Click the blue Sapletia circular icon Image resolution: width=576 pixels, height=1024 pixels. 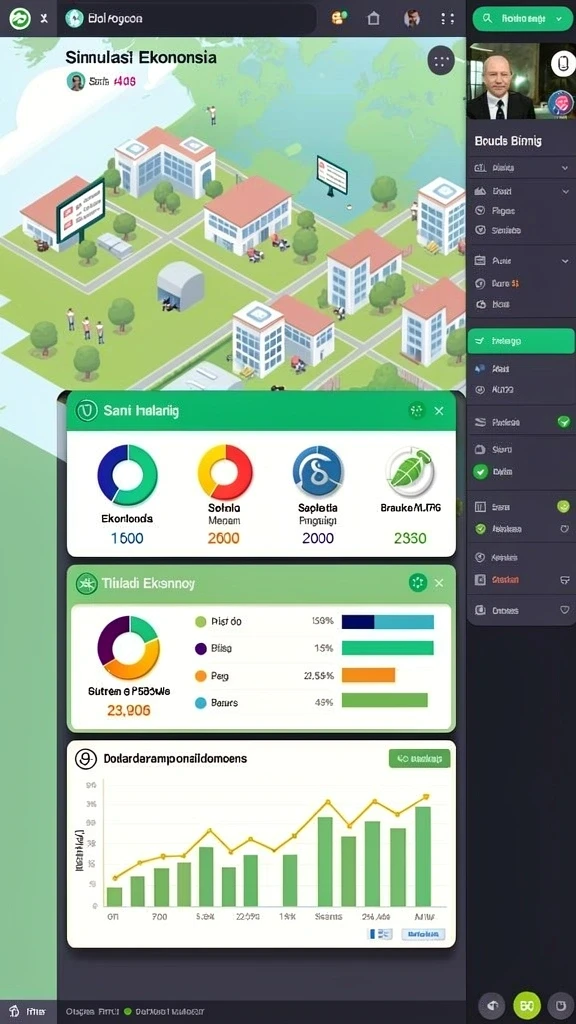(x=317, y=470)
